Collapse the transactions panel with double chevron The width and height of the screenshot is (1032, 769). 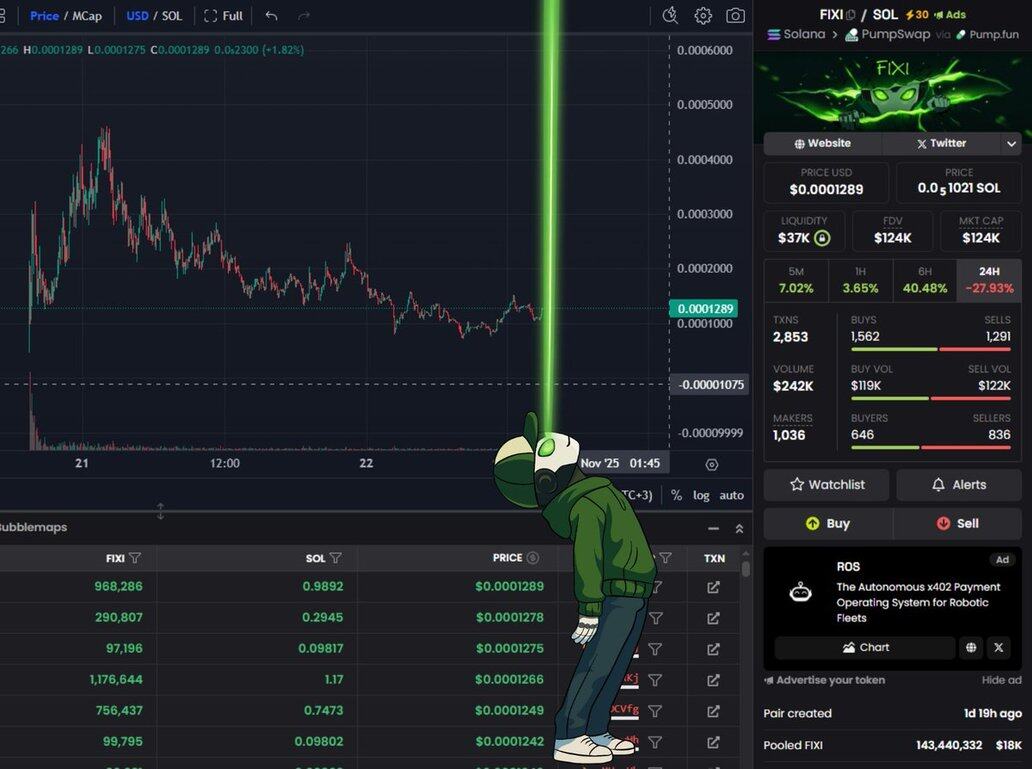739,529
